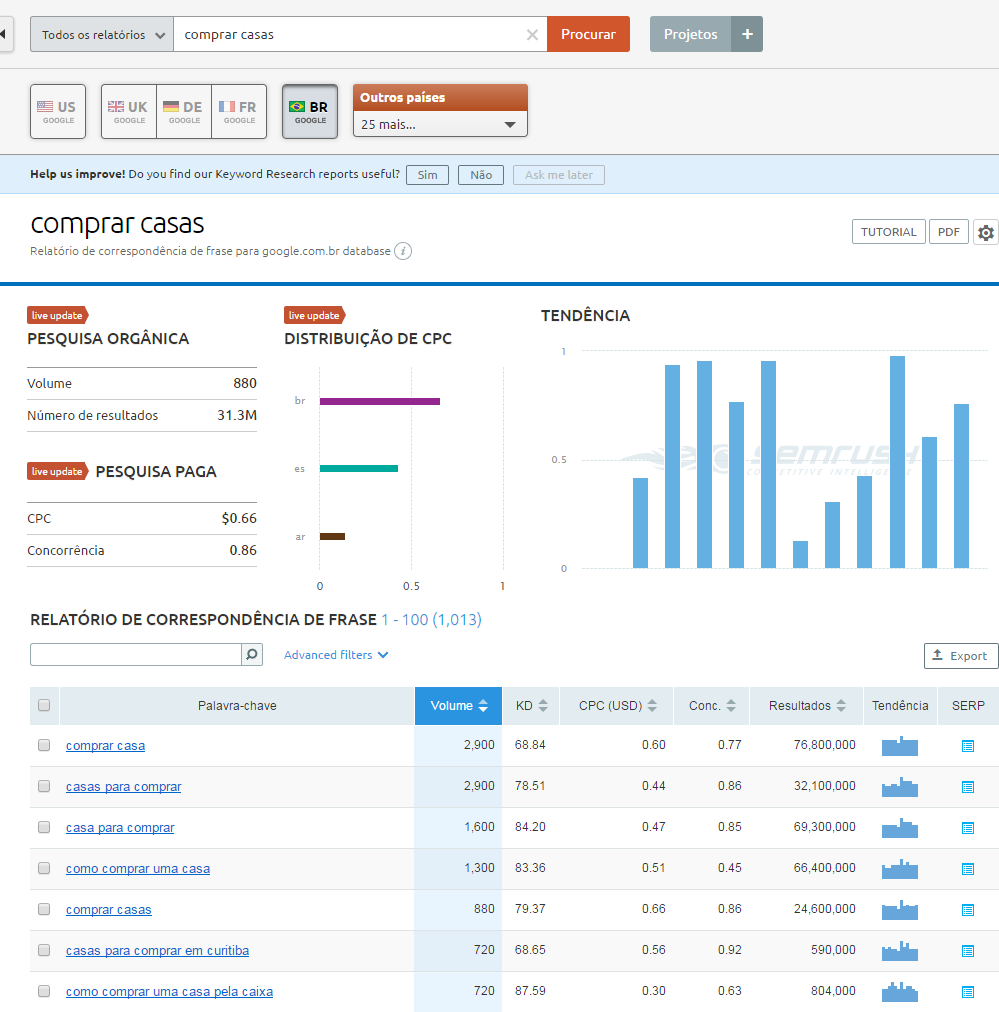Open the comprar casas keyword link in table
This screenshot has width=999, height=1012.
[x=108, y=909]
